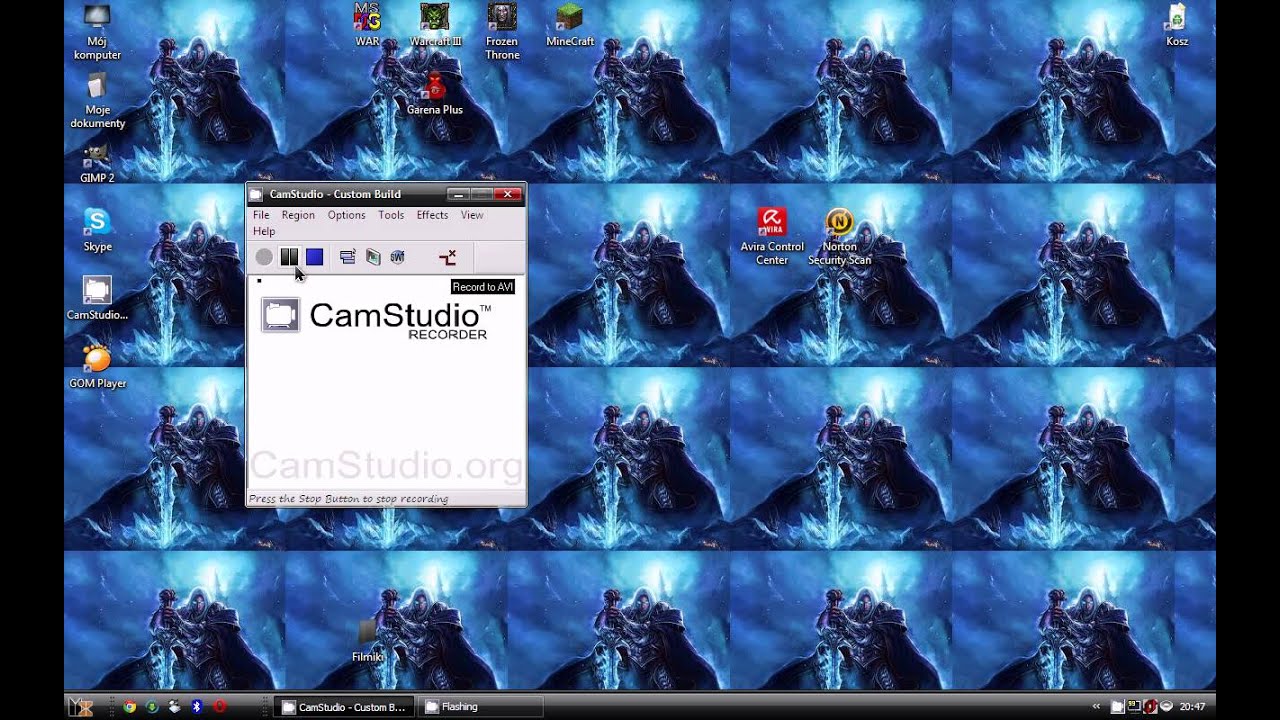Select the Moje dokumenty desktop icon

(97, 101)
